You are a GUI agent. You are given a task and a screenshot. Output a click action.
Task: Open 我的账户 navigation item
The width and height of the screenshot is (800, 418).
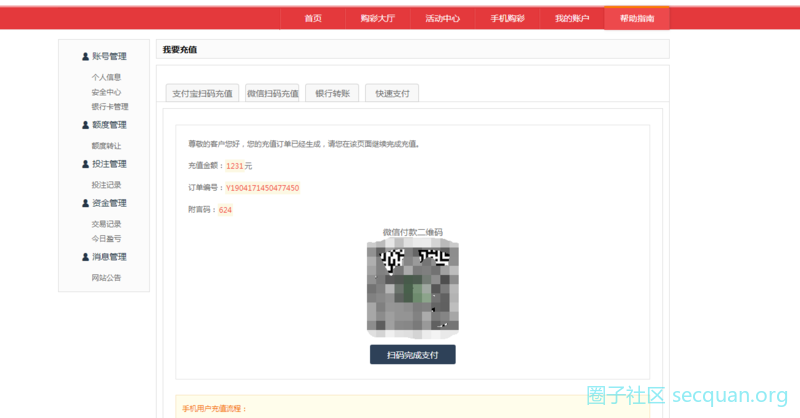[x=572, y=19]
